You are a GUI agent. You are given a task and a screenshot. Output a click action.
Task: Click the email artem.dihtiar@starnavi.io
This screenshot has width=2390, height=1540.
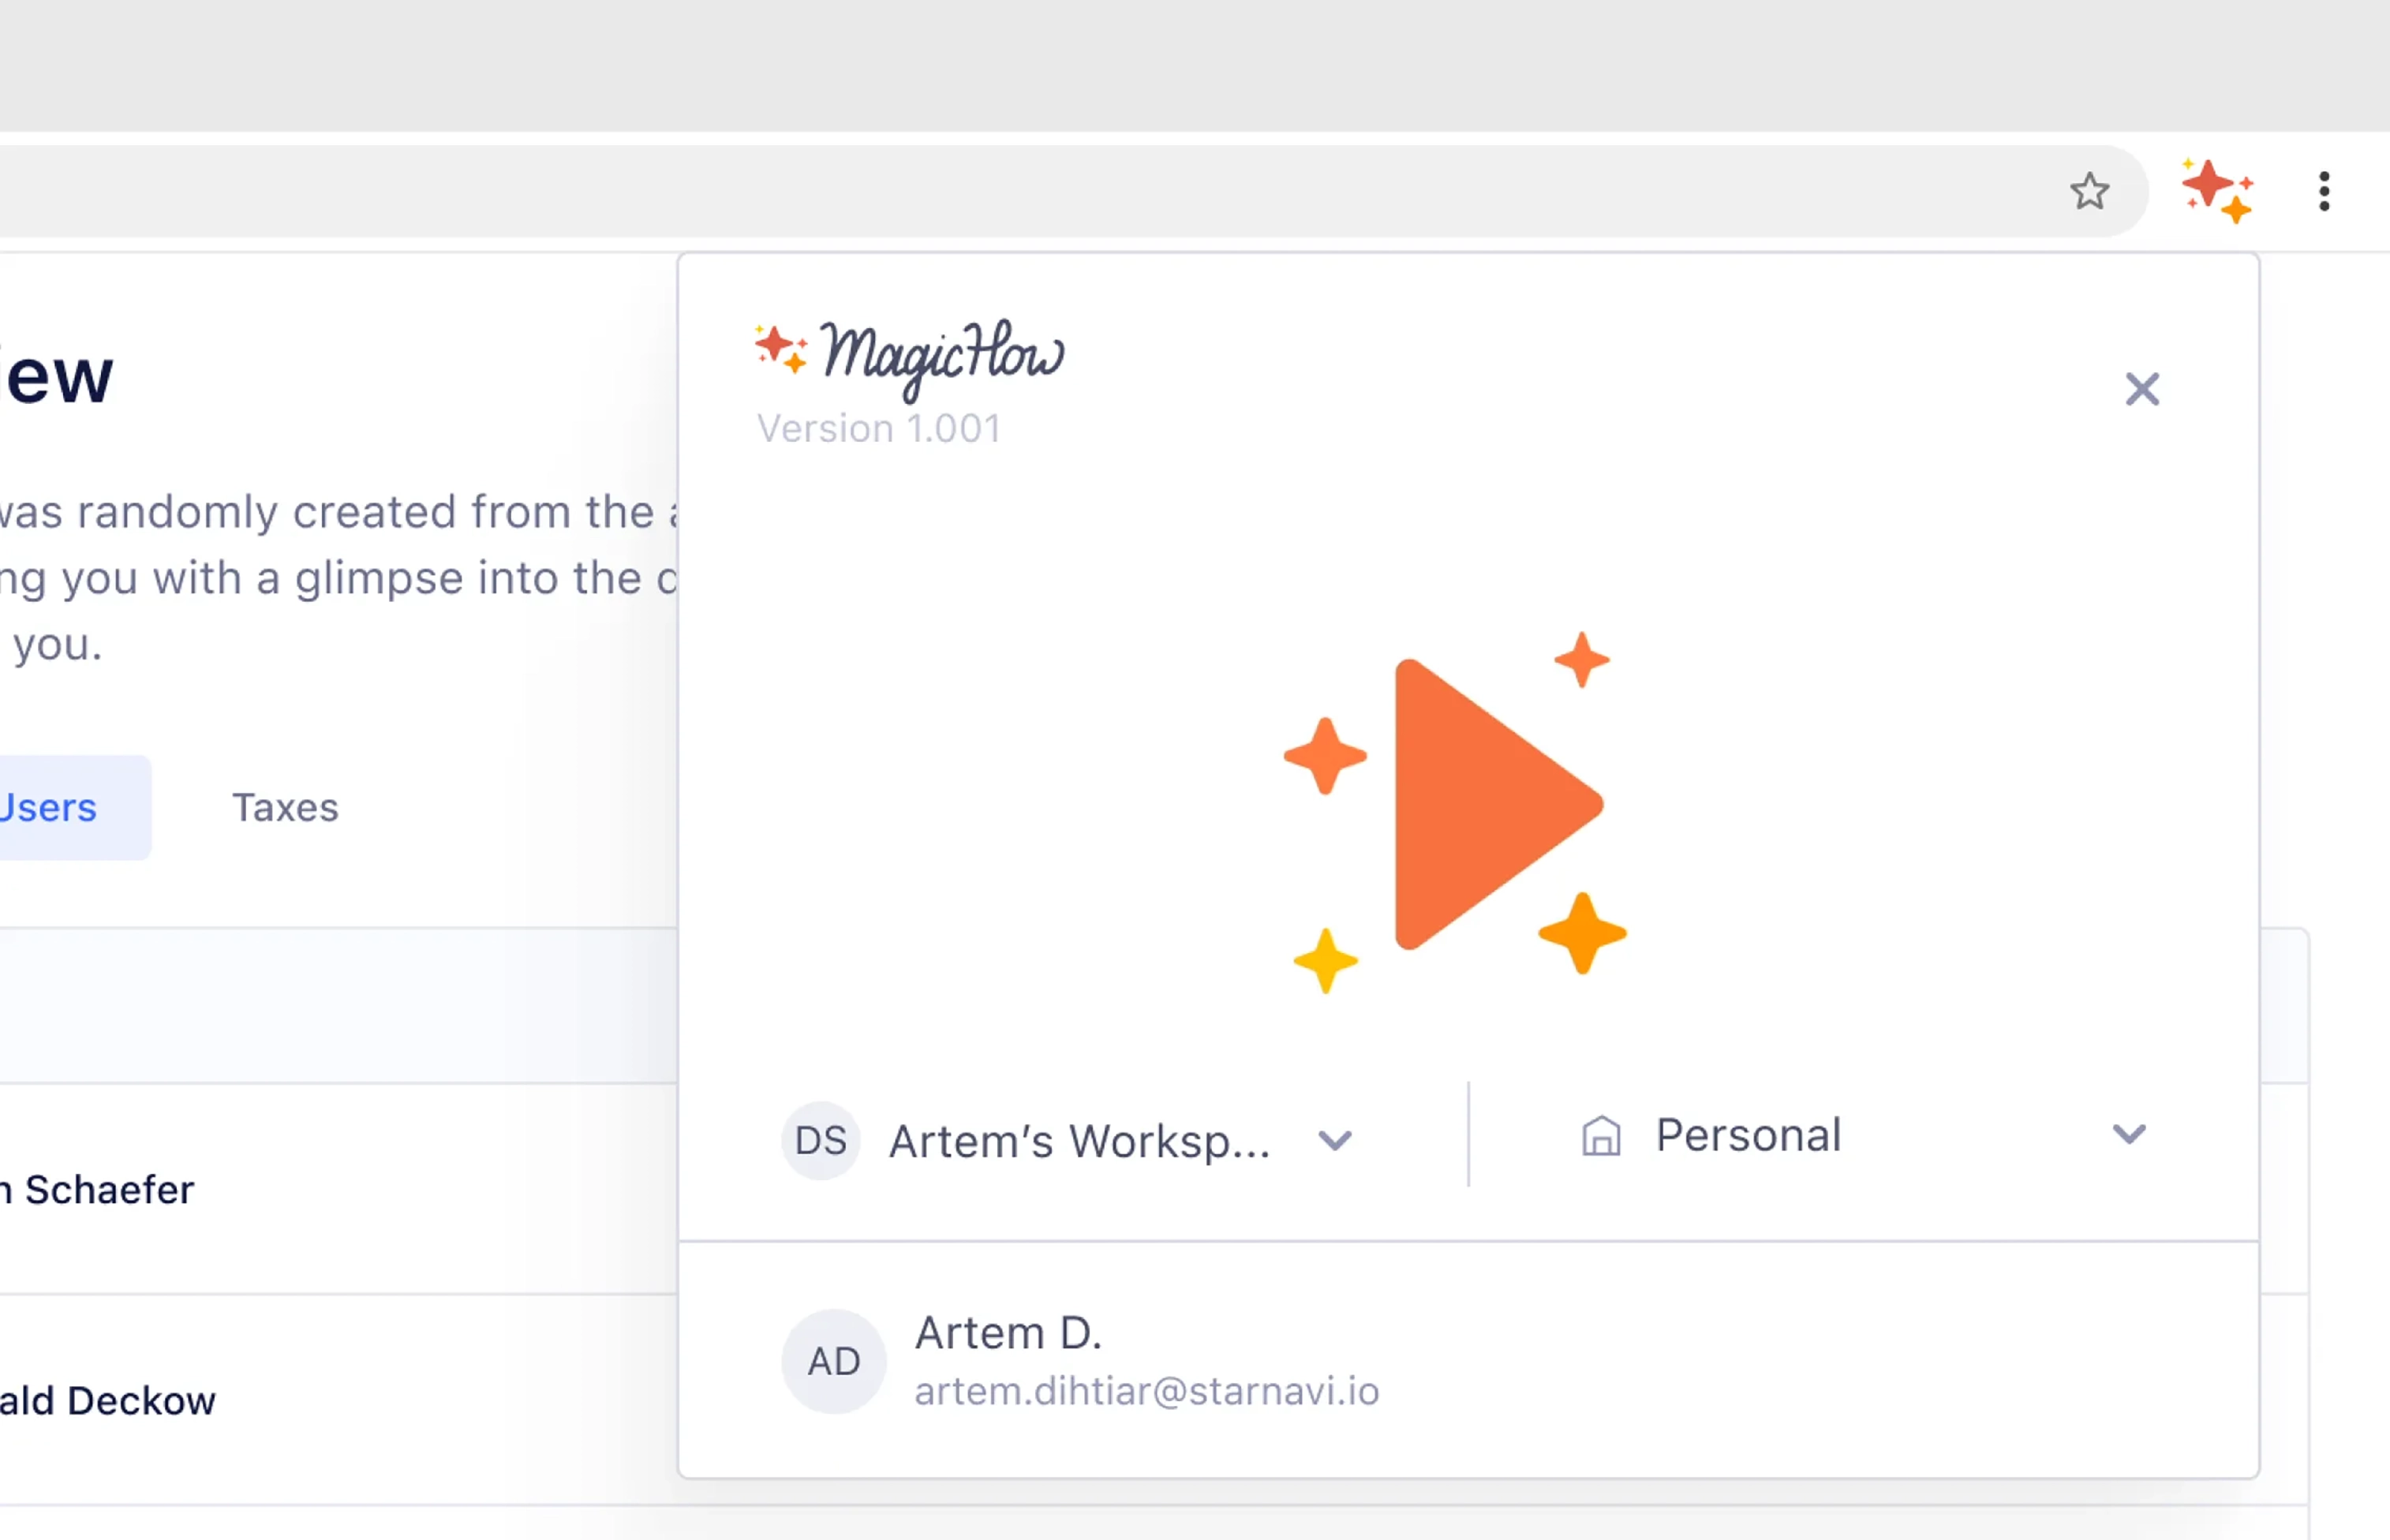[x=1147, y=1391]
